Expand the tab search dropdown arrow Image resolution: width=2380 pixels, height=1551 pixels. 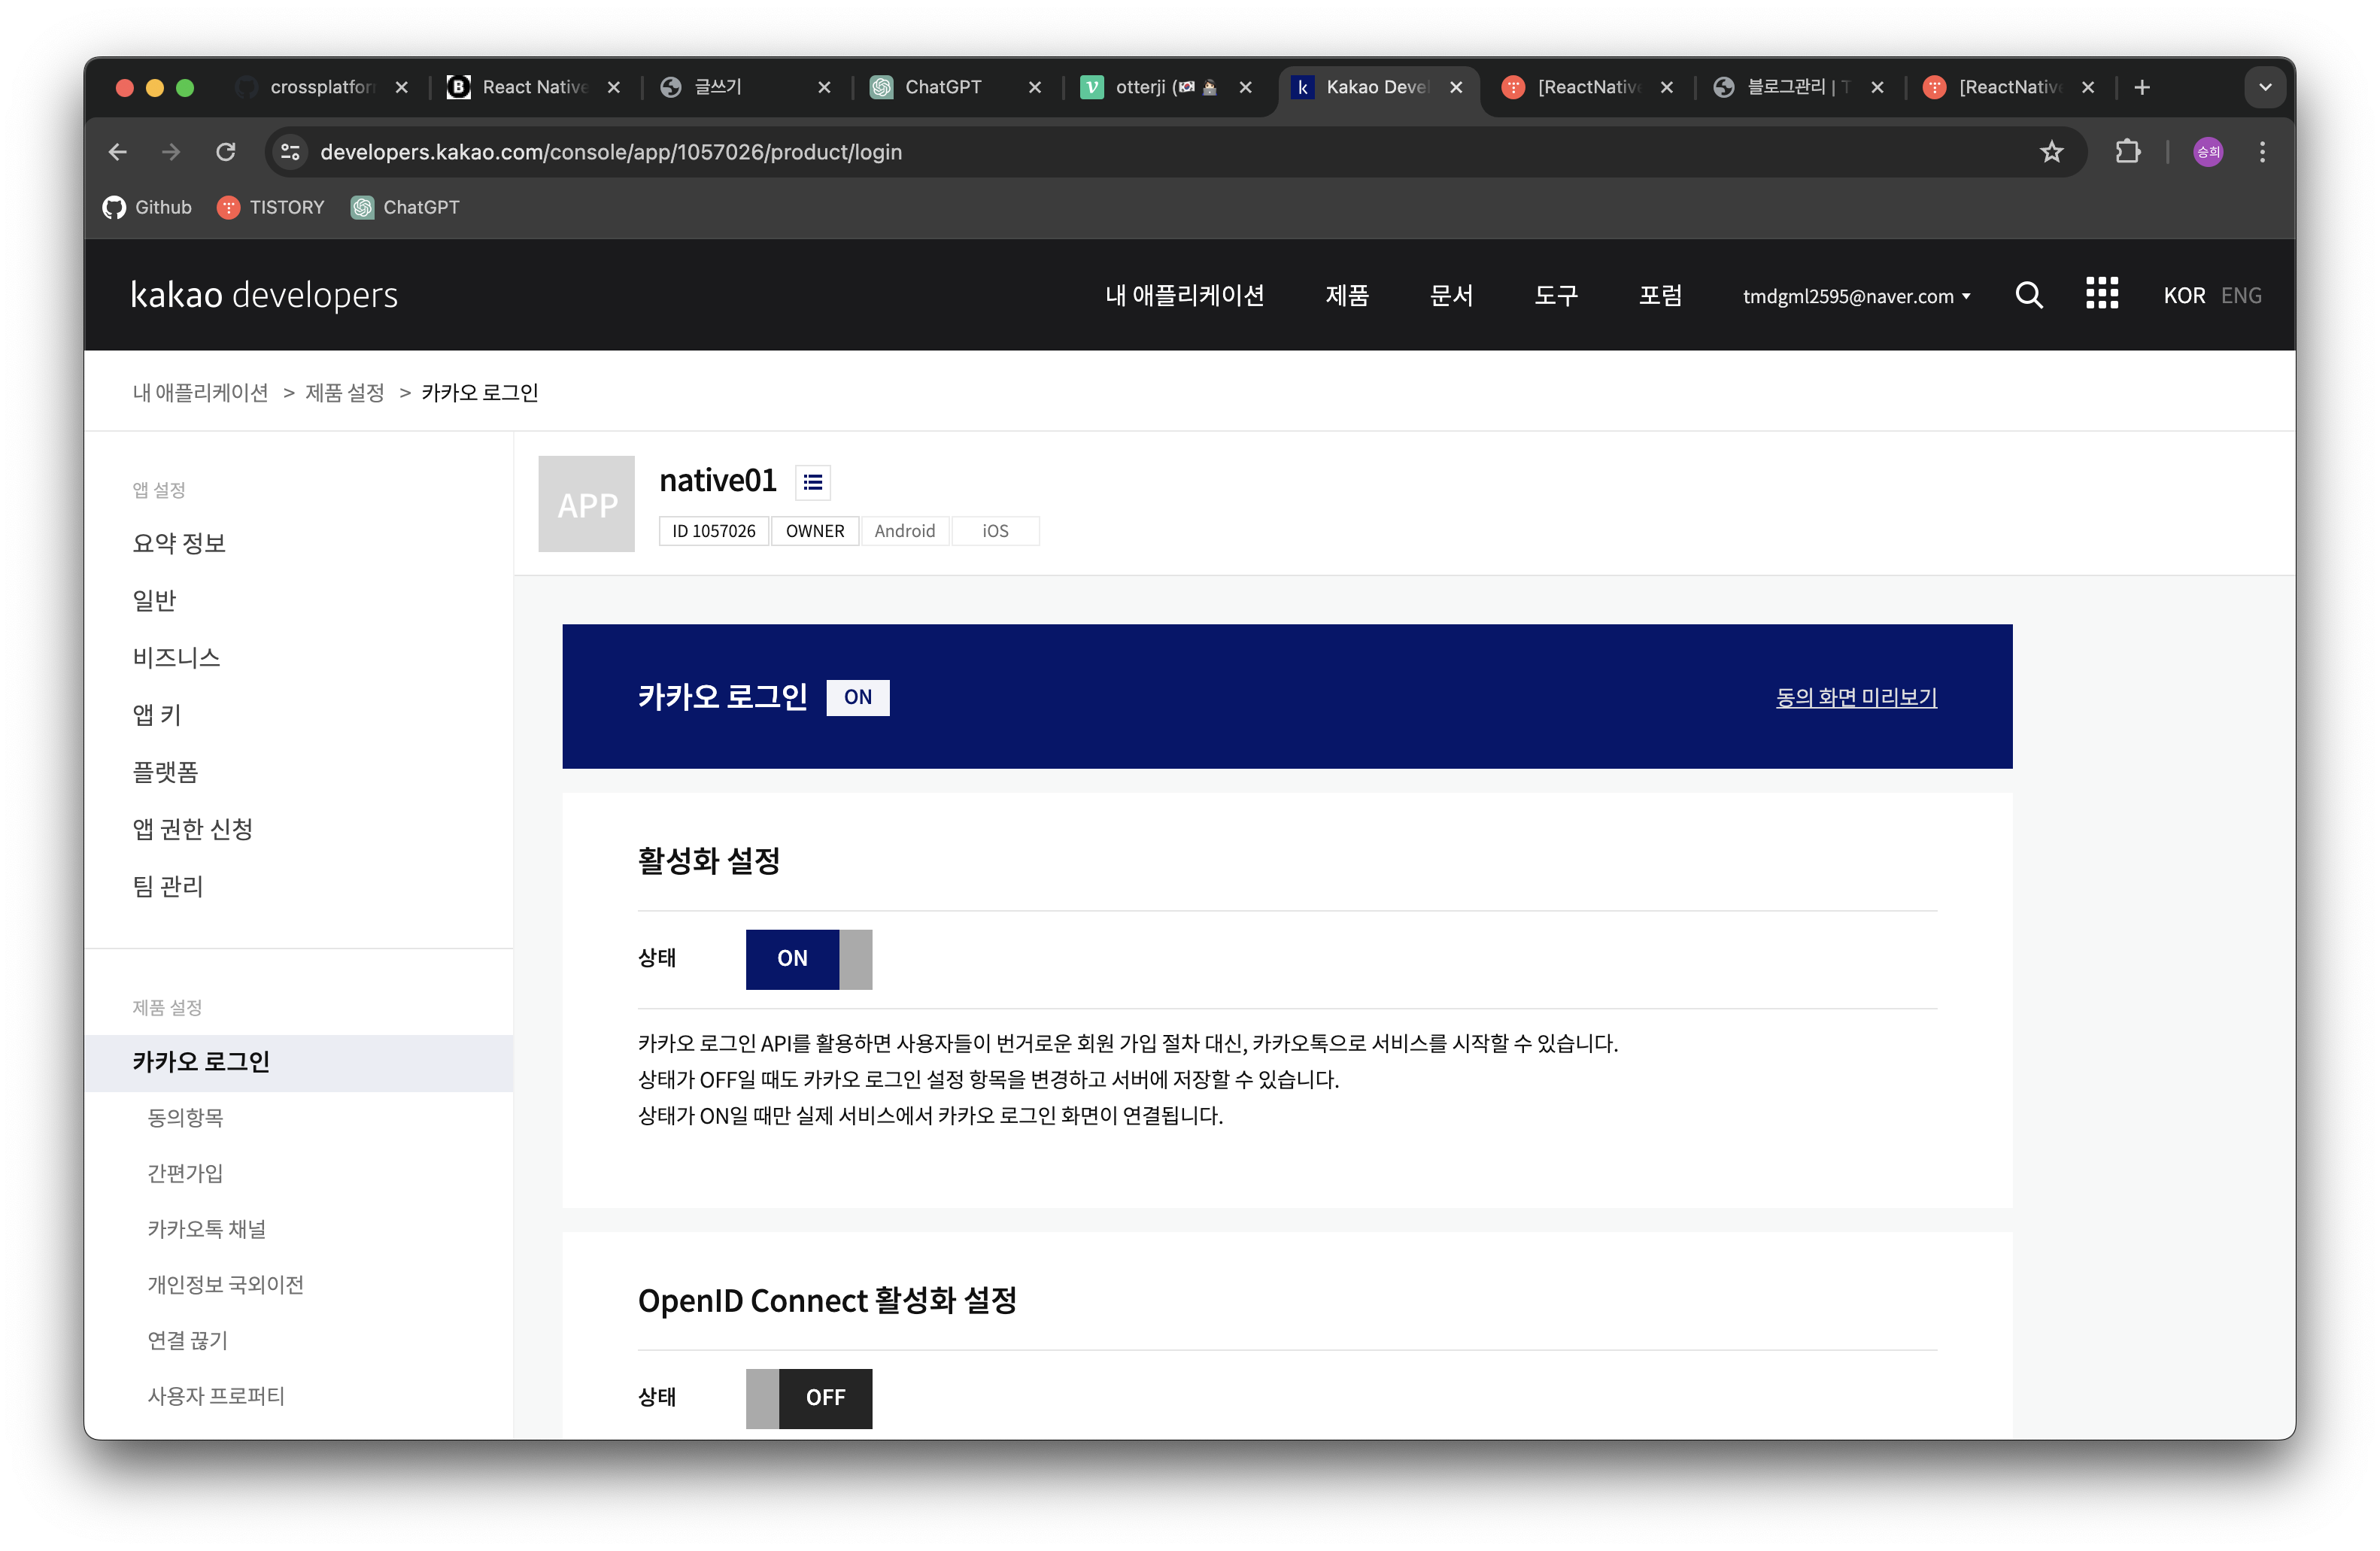[x=2265, y=88]
